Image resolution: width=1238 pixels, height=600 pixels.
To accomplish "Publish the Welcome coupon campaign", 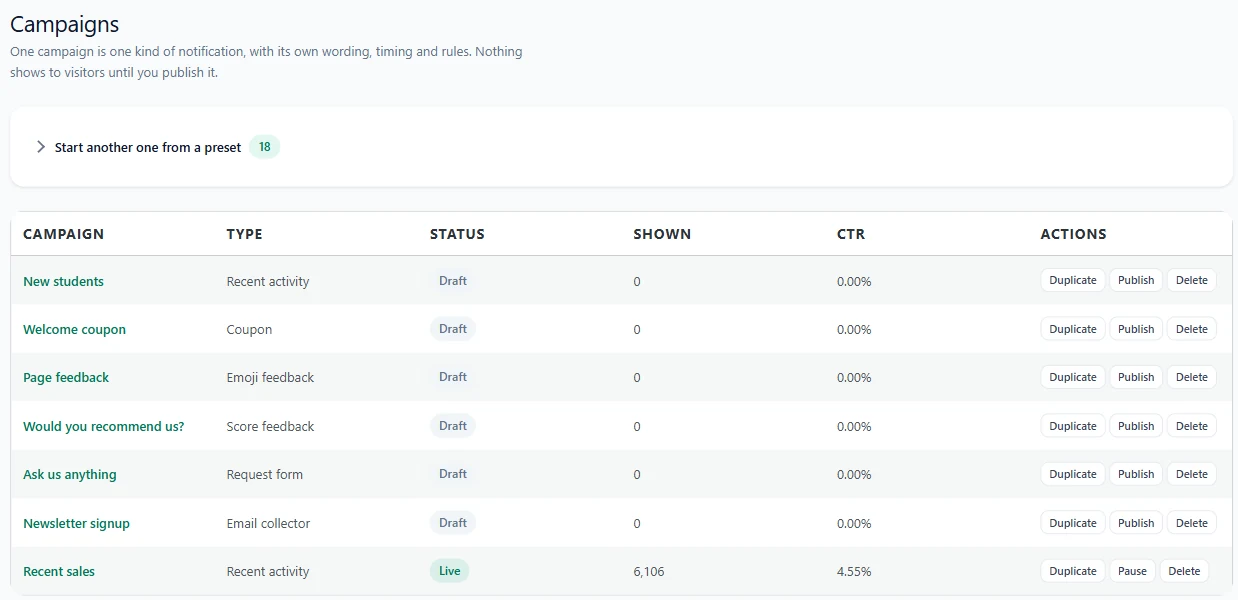I will click(1136, 329).
